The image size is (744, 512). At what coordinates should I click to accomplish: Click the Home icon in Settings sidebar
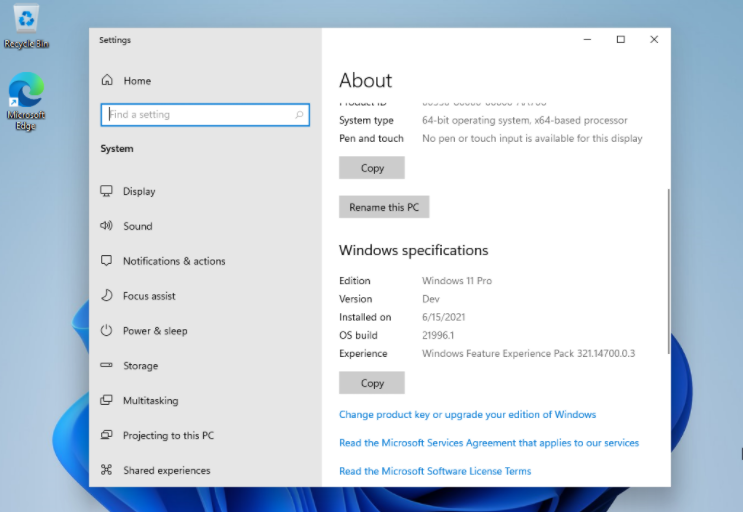(107, 81)
